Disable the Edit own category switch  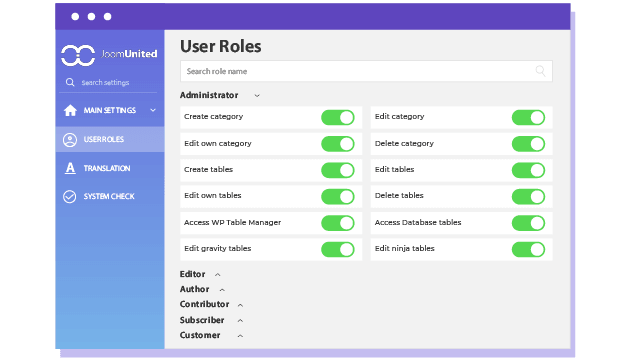coord(338,144)
